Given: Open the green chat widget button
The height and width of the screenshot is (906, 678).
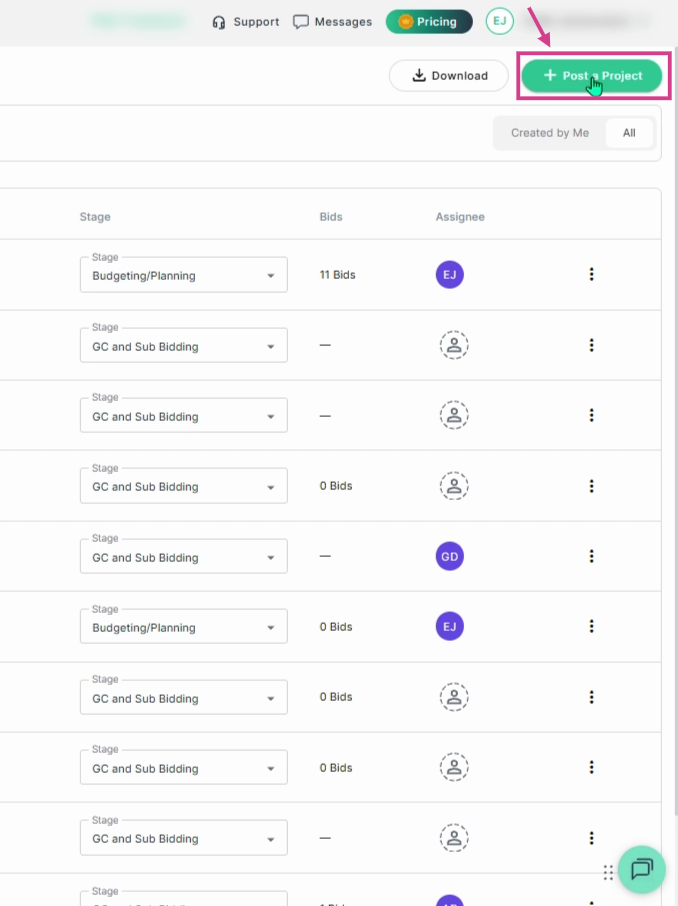Looking at the screenshot, I should click(642, 869).
